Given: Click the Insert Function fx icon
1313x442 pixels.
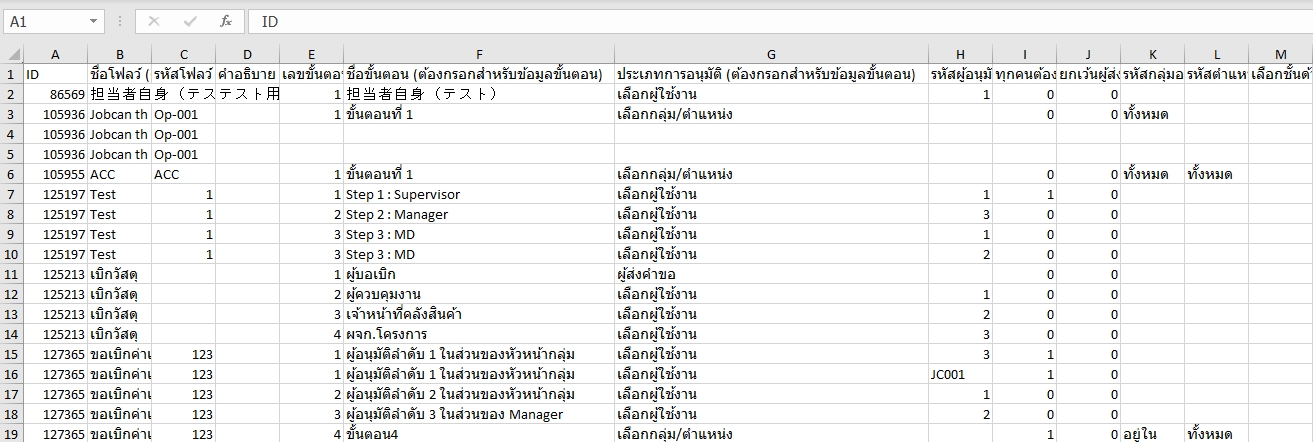Looking at the screenshot, I should [x=226, y=21].
